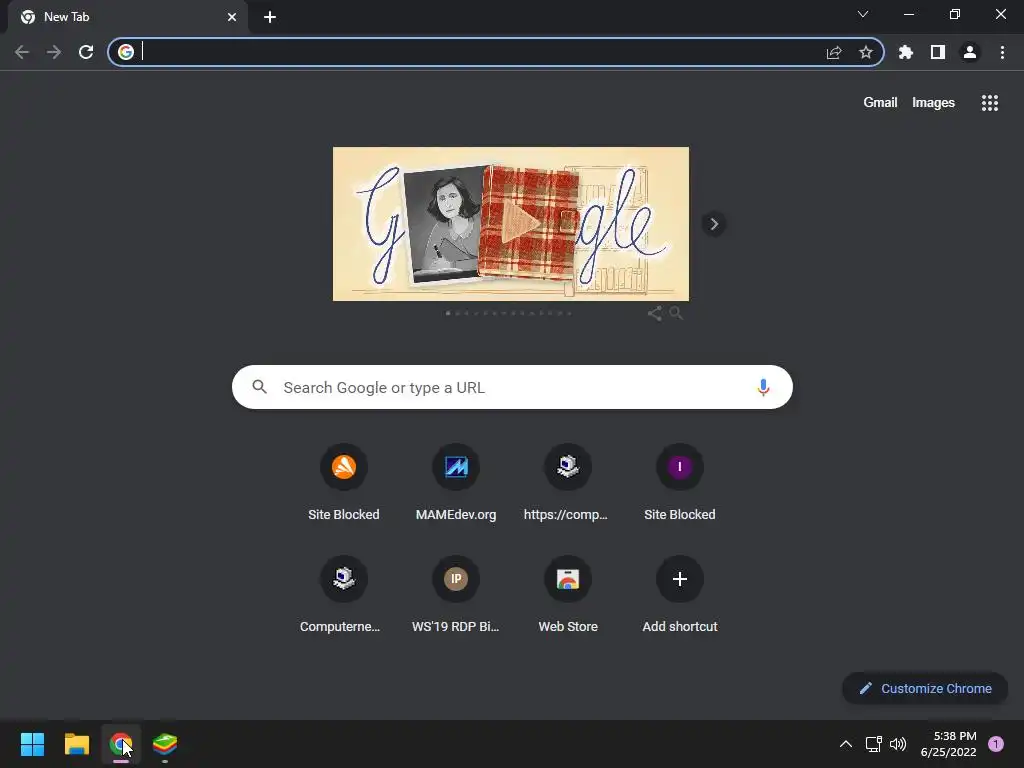The width and height of the screenshot is (1024, 768).
Task: Open the purple Site Blocked shortcut
Action: pyautogui.click(x=680, y=483)
